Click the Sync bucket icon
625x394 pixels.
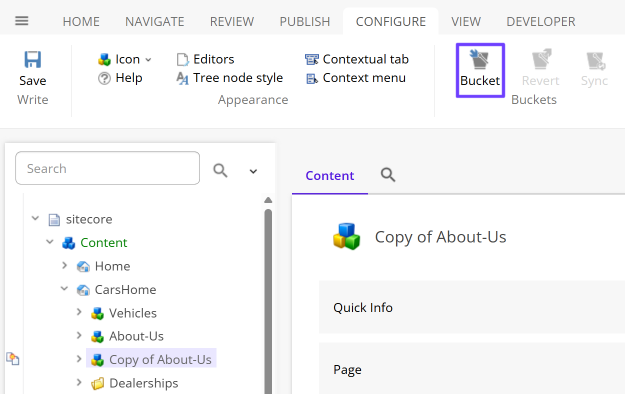596,60
